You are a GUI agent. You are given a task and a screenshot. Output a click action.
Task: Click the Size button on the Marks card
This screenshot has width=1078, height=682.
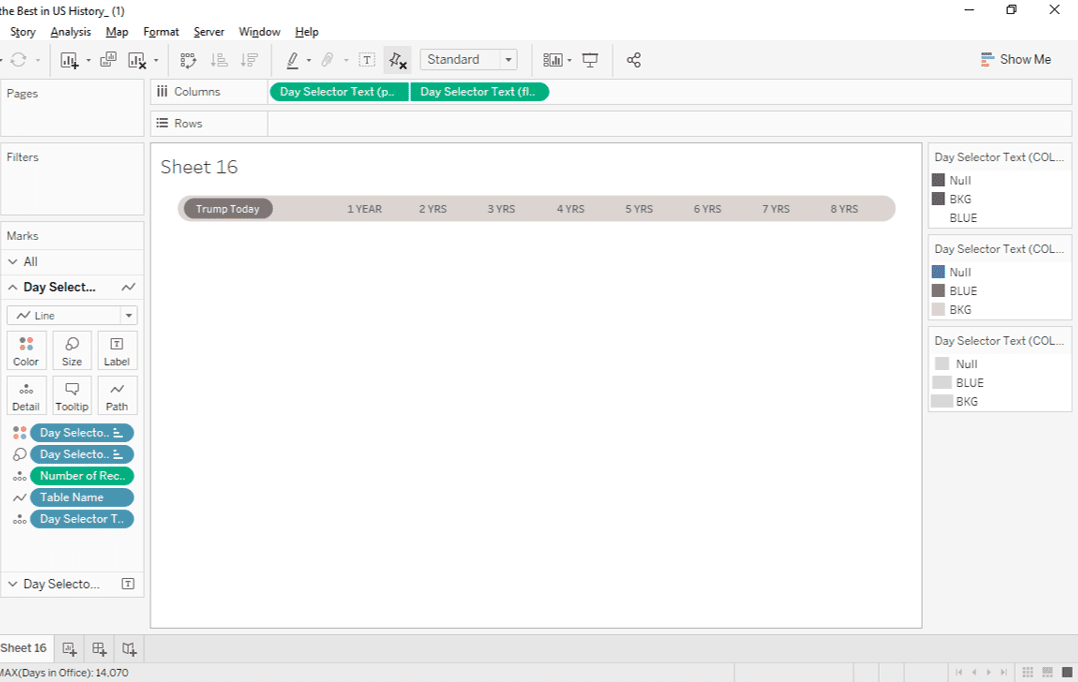point(71,350)
